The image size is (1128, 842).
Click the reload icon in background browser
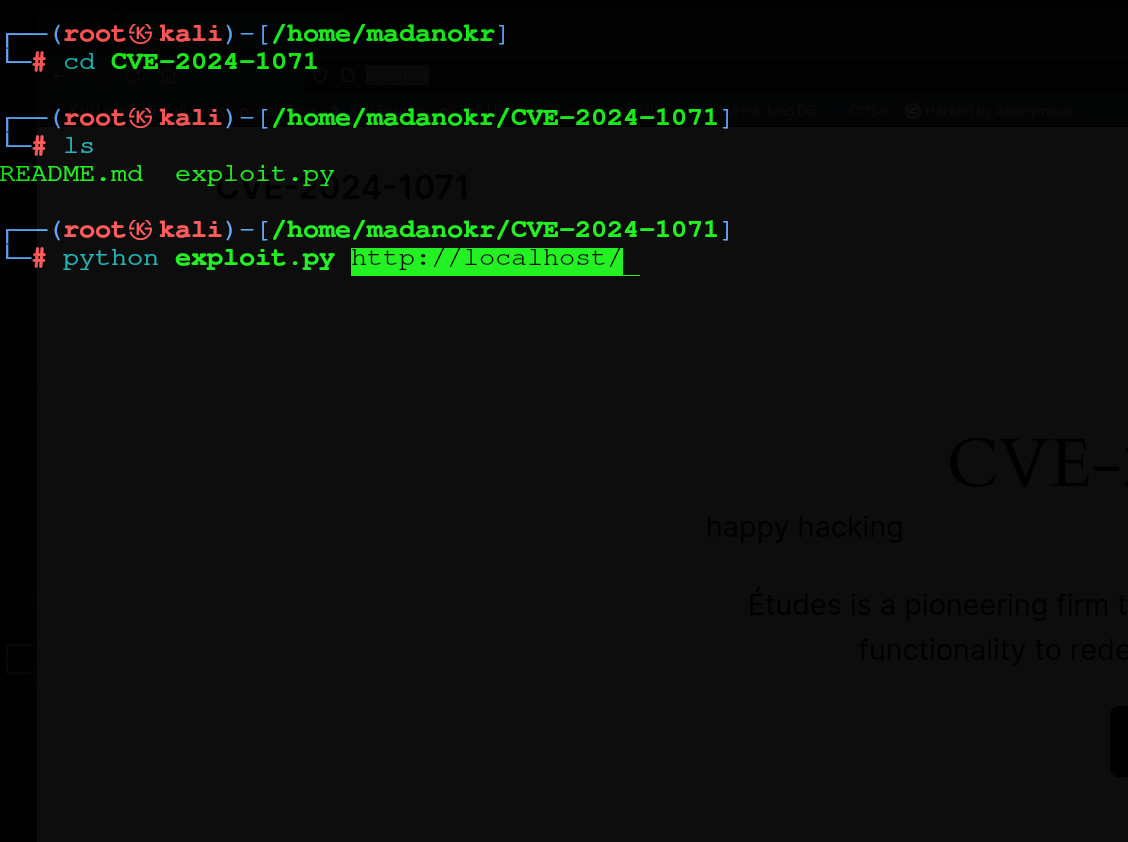[x=133, y=76]
